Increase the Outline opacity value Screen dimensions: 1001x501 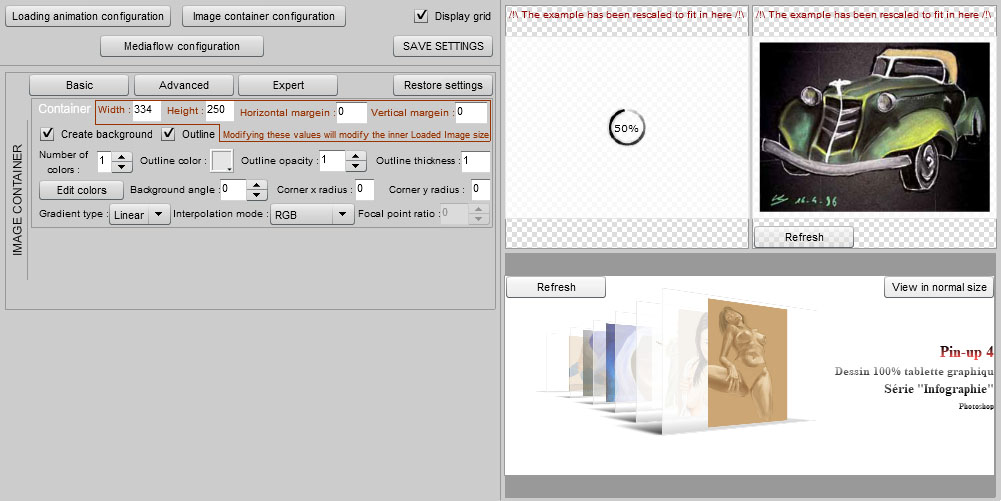tap(356, 156)
